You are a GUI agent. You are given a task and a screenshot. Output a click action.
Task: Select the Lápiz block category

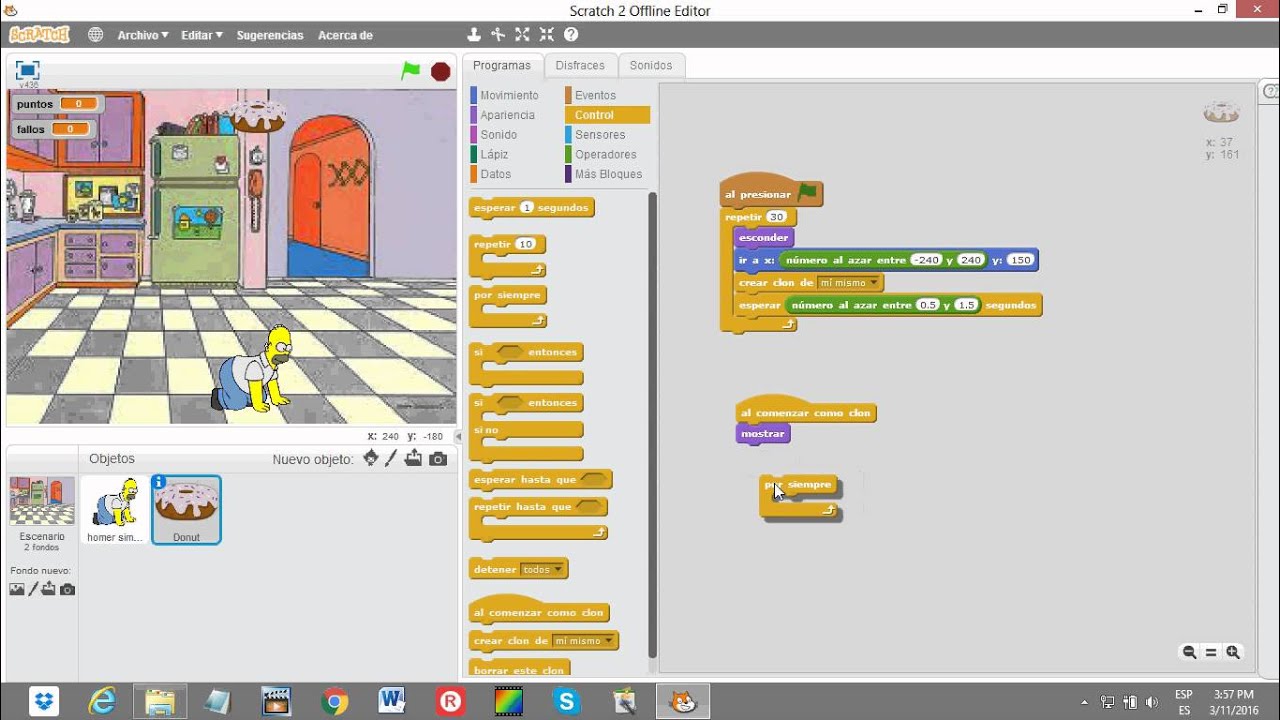coord(494,155)
